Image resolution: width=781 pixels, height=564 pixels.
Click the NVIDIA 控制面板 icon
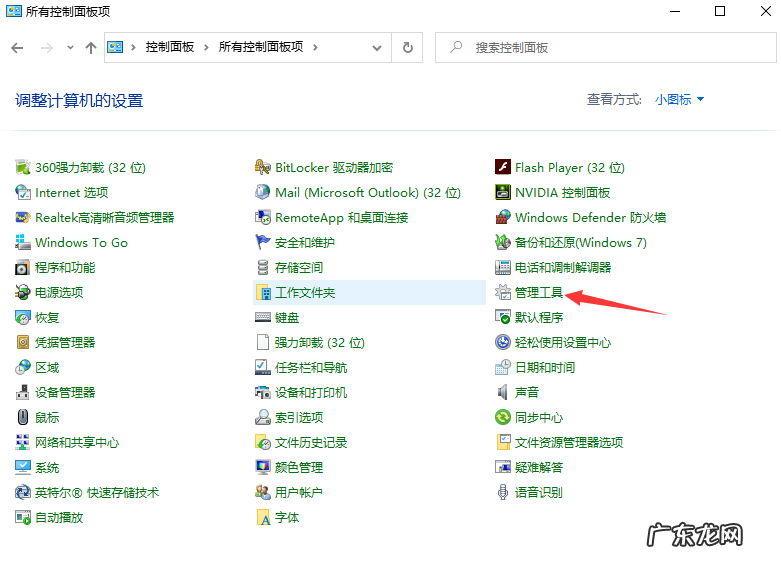pos(503,192)
